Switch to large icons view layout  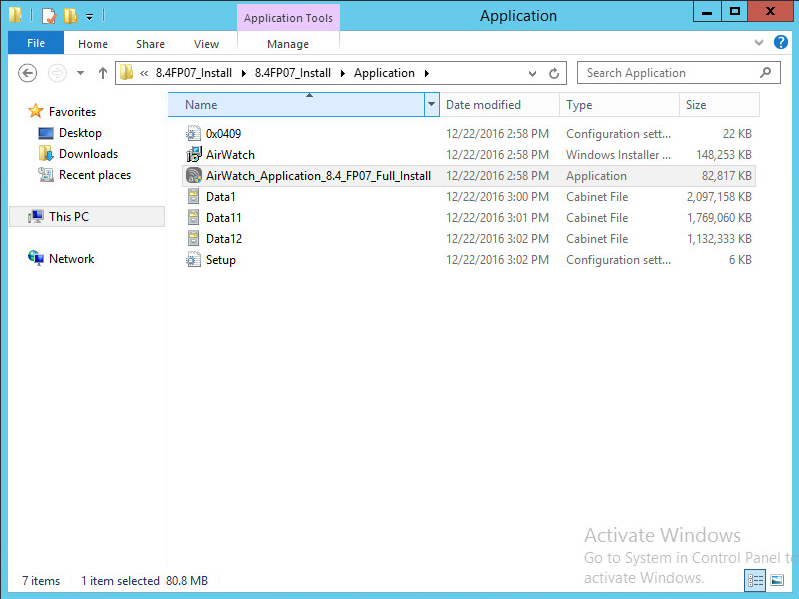tap(777, 580)
